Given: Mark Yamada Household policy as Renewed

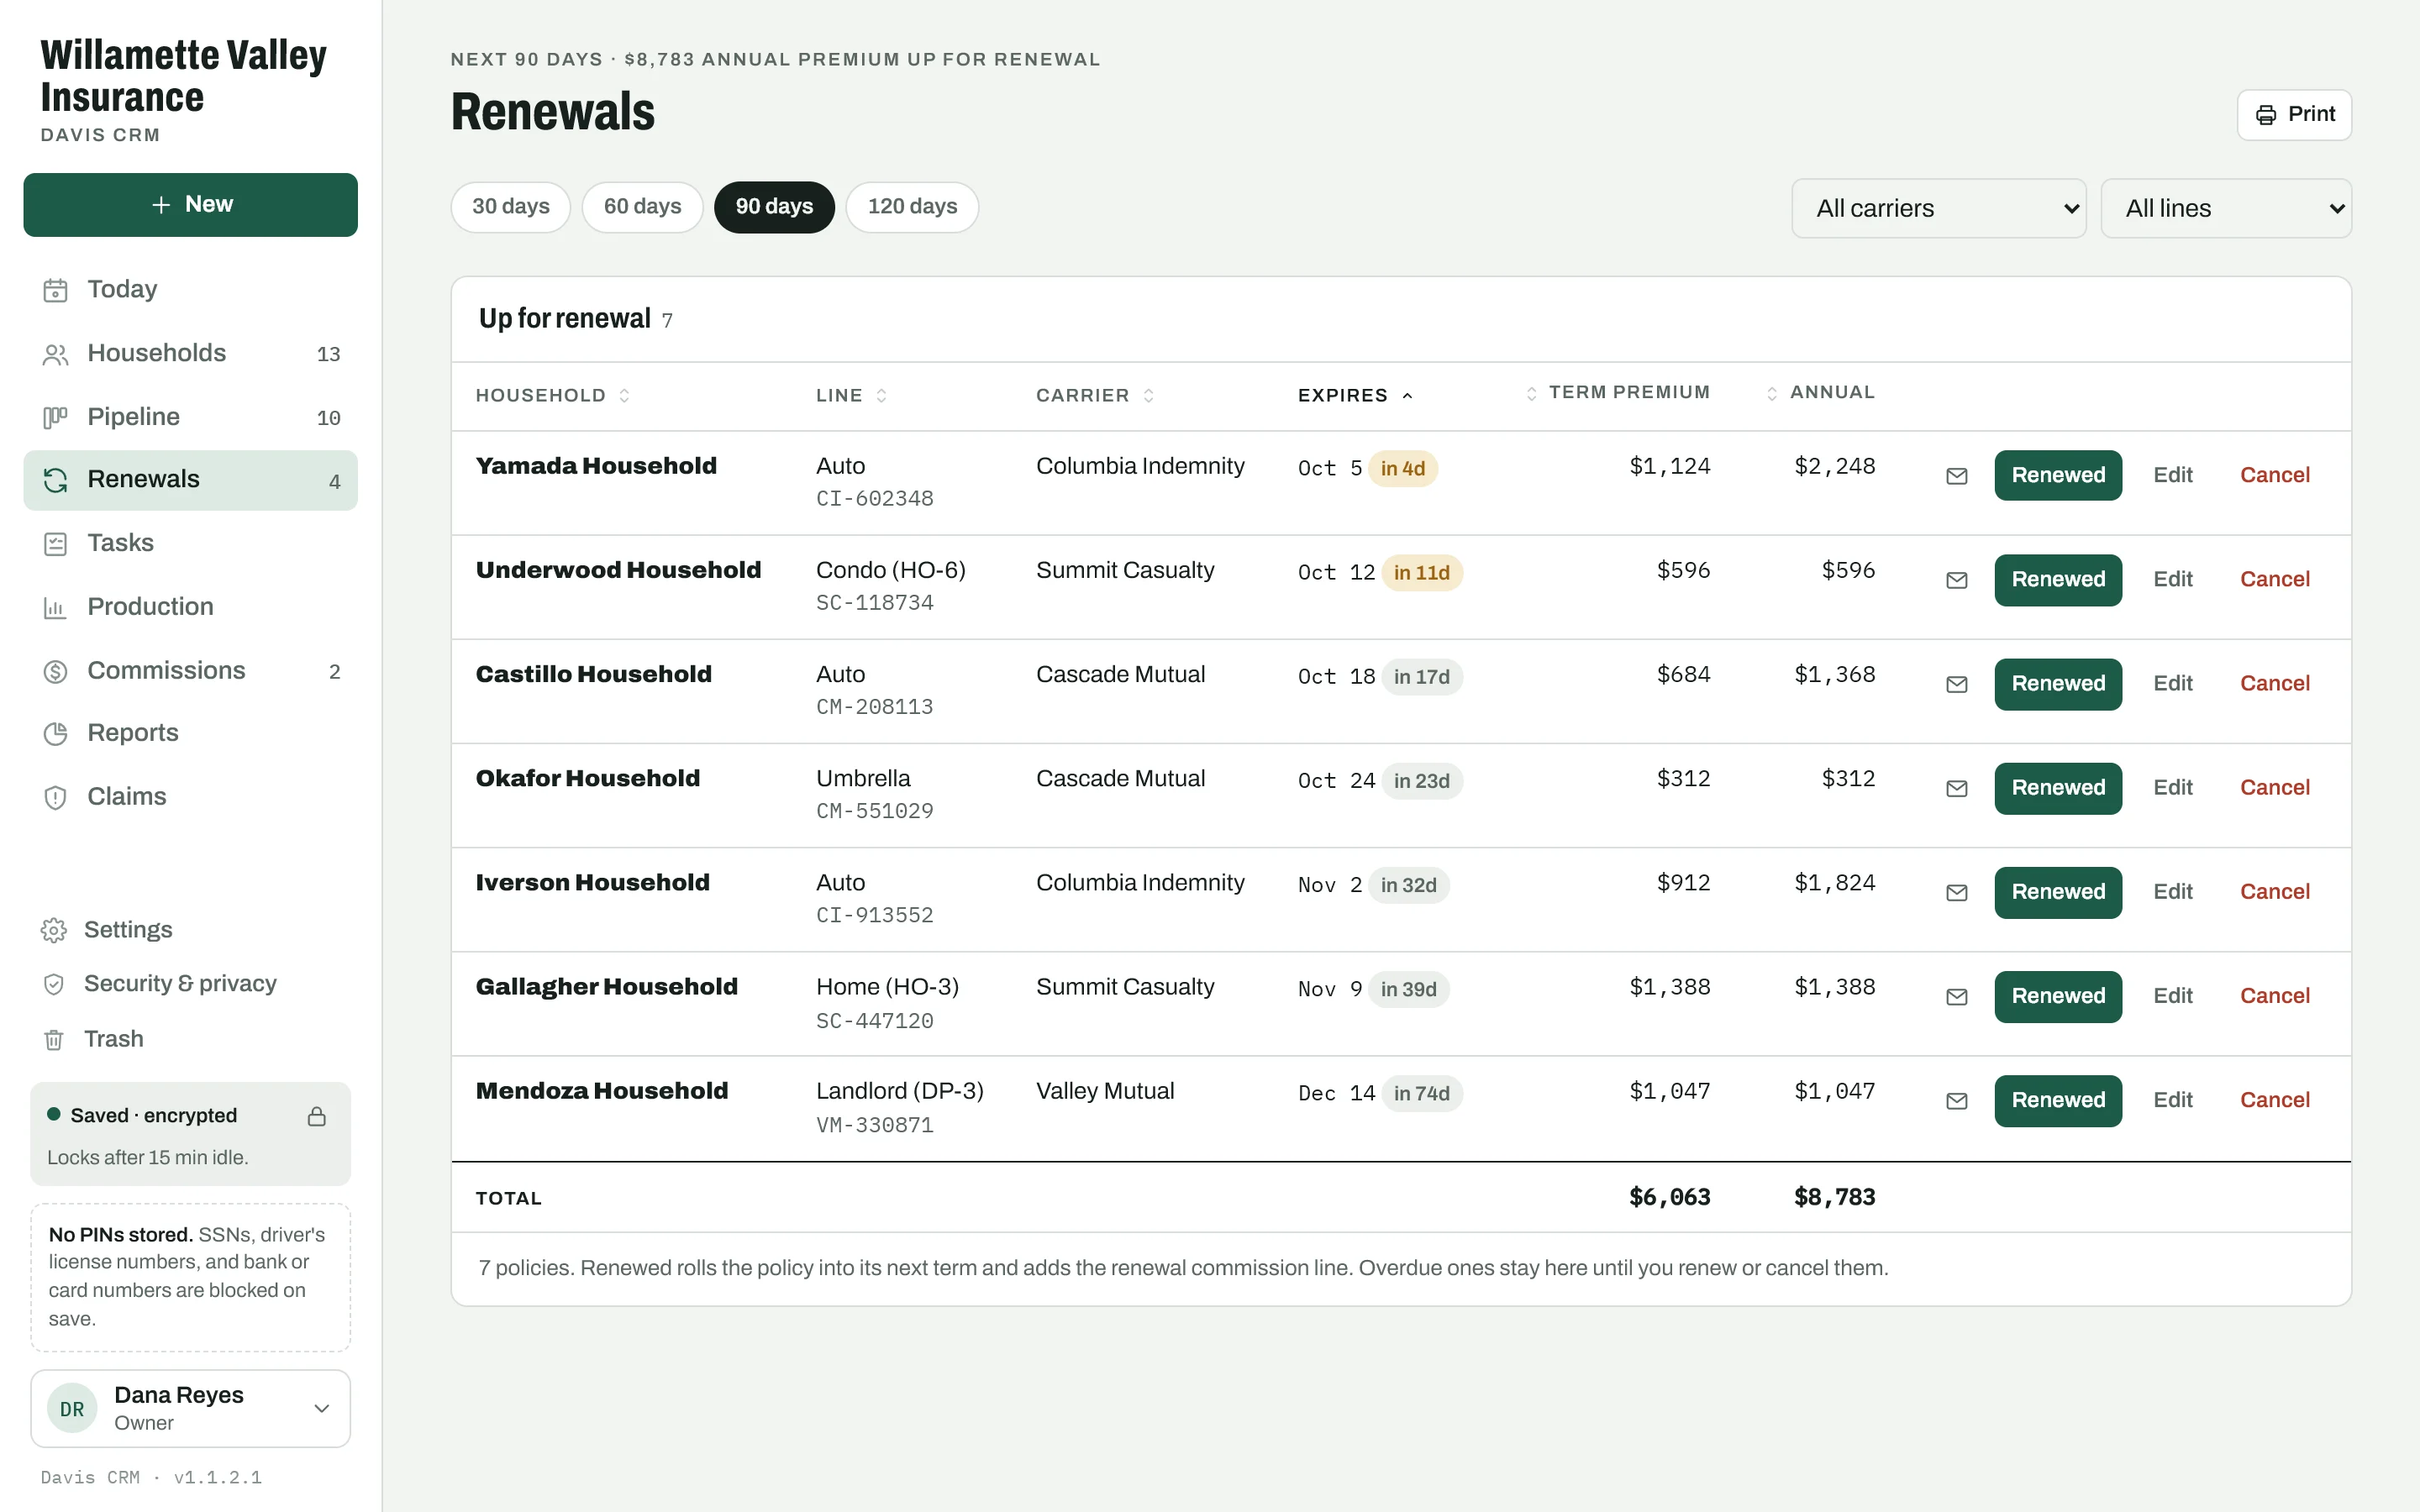Looking at the screenshot, I should tap(2058, 476).
